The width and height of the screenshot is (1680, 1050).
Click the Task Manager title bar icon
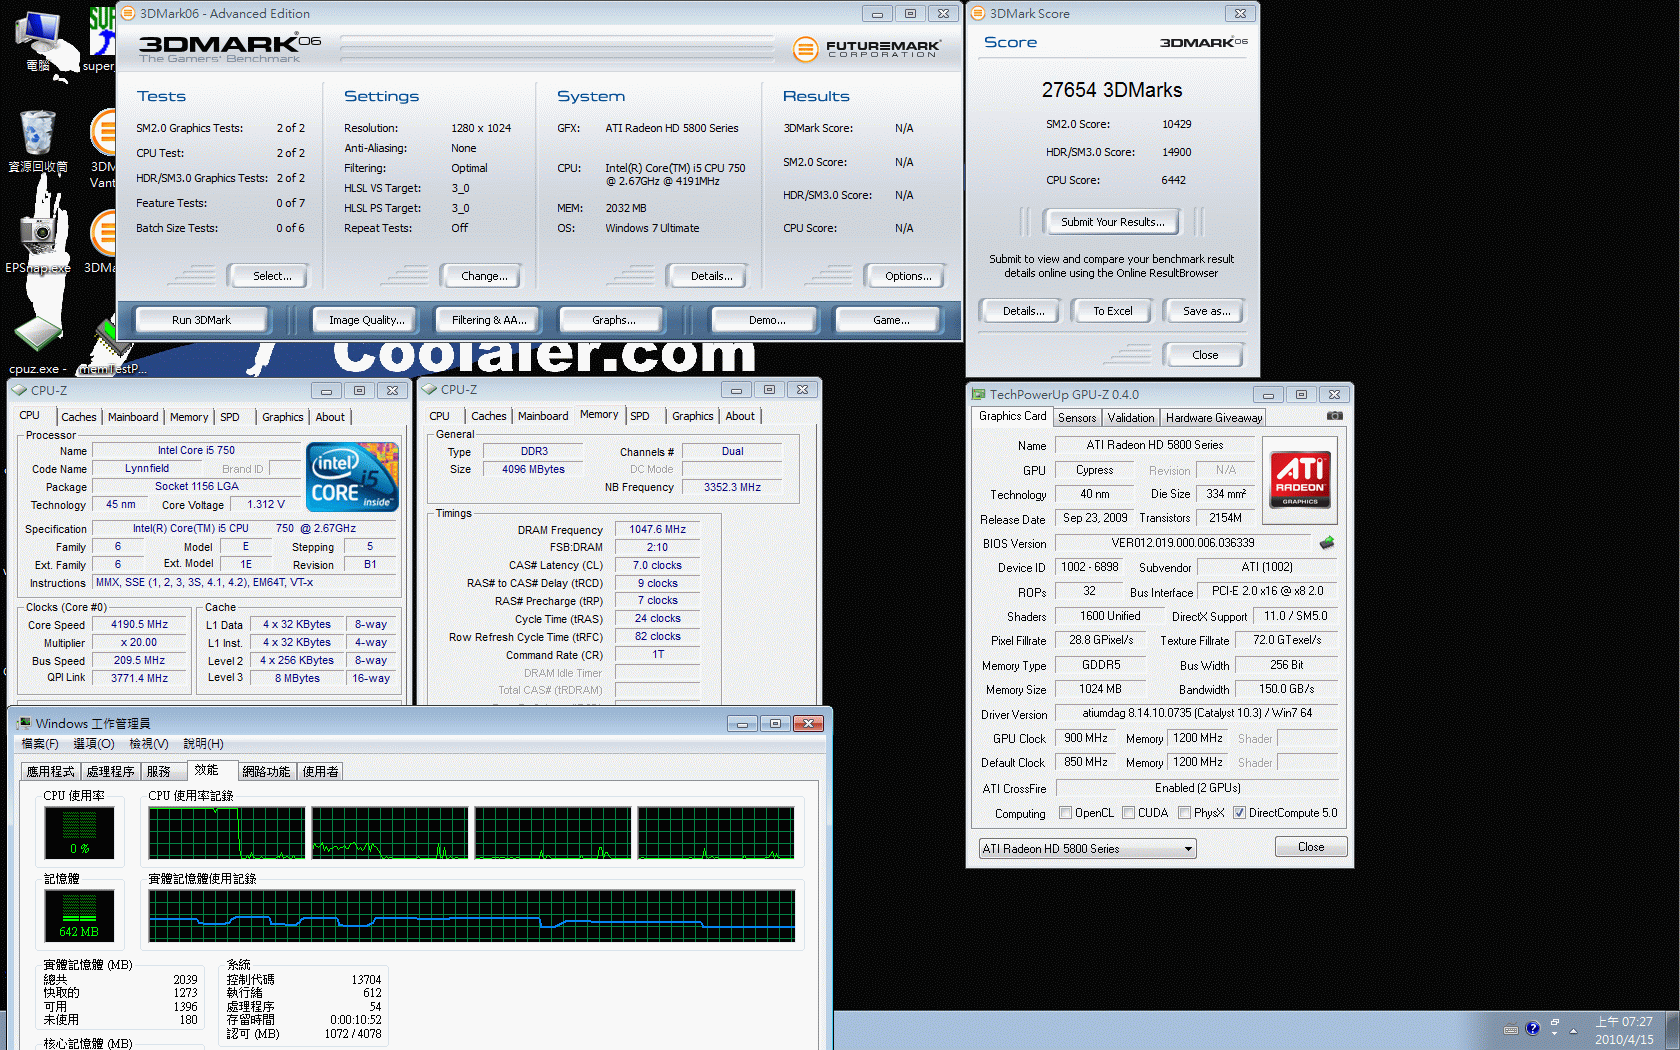coord(24,723)
